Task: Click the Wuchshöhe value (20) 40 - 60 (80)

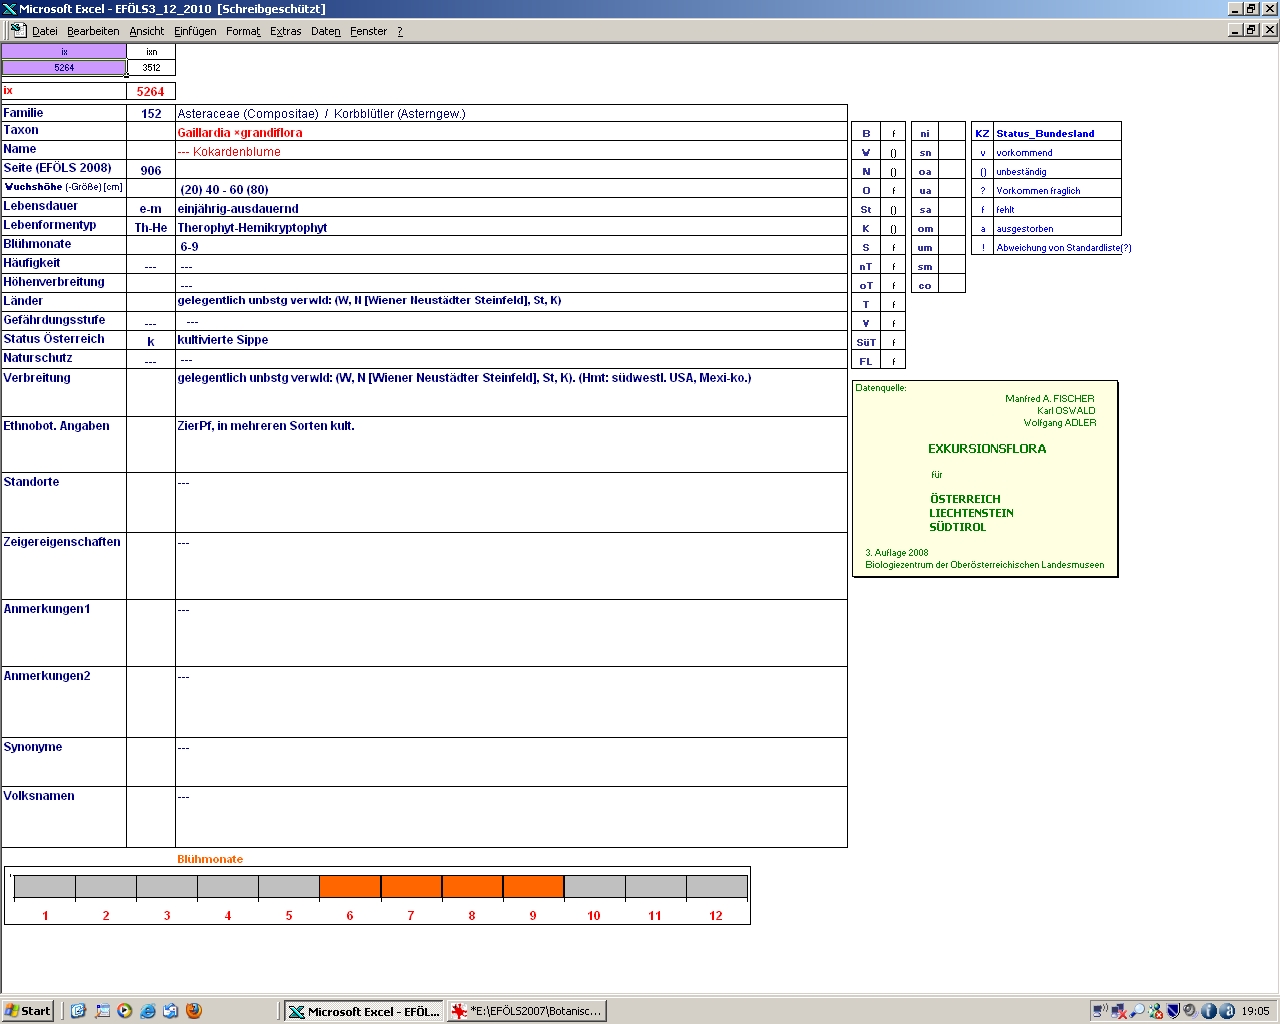Action: (x=224, y=190)
